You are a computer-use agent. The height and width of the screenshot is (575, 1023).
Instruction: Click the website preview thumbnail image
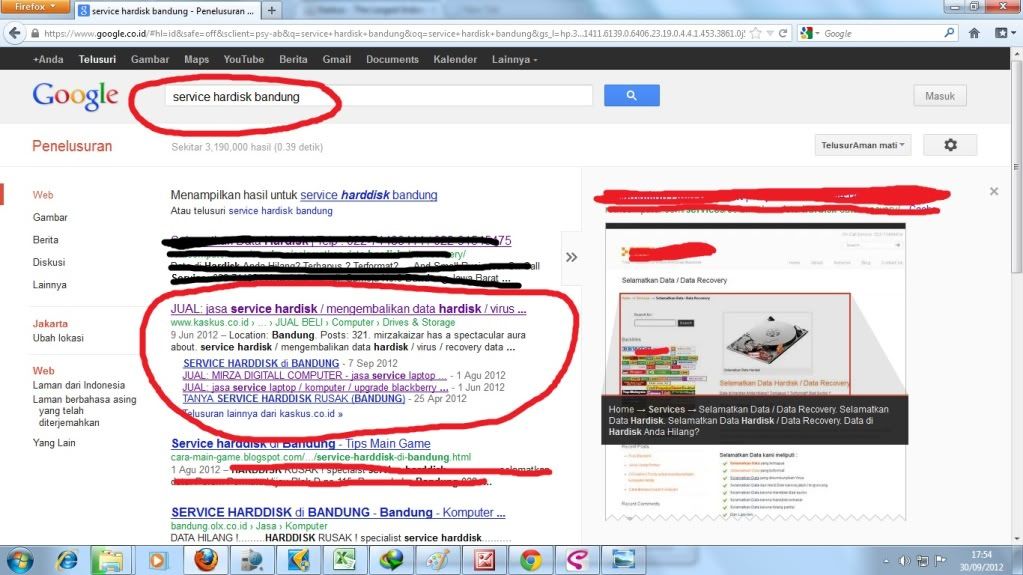(x=755, y=371)
